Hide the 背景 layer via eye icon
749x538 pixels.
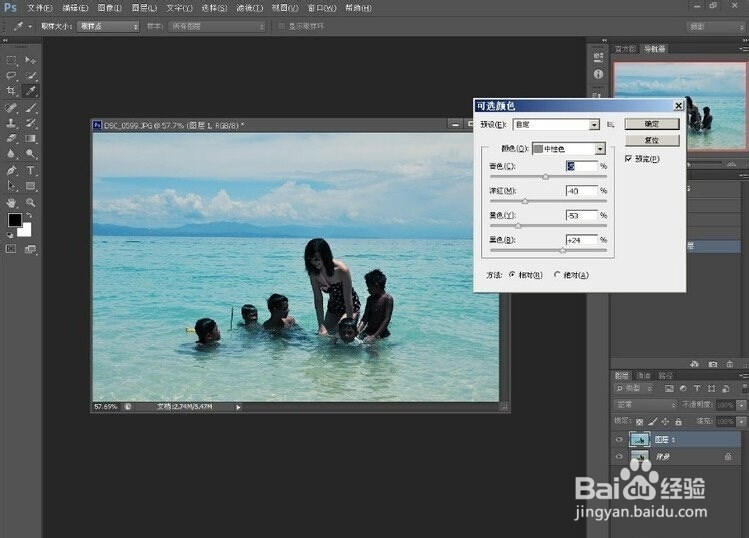point(619,456)
